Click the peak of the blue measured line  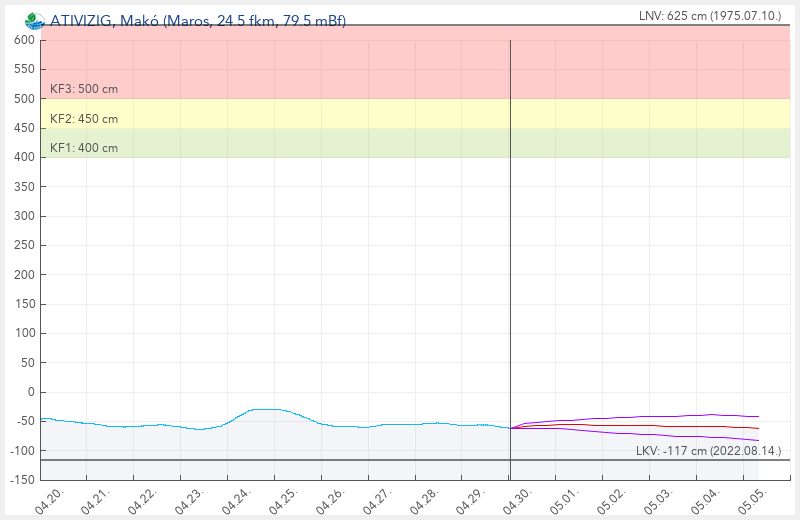267,409
